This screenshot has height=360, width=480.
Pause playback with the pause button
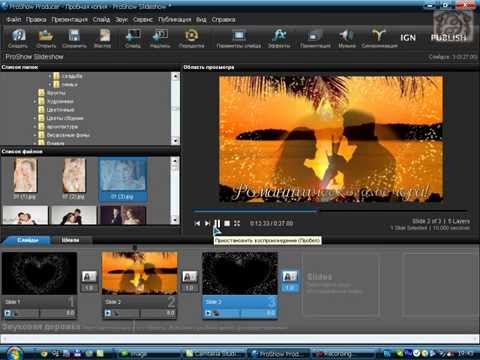click(217, 223)
